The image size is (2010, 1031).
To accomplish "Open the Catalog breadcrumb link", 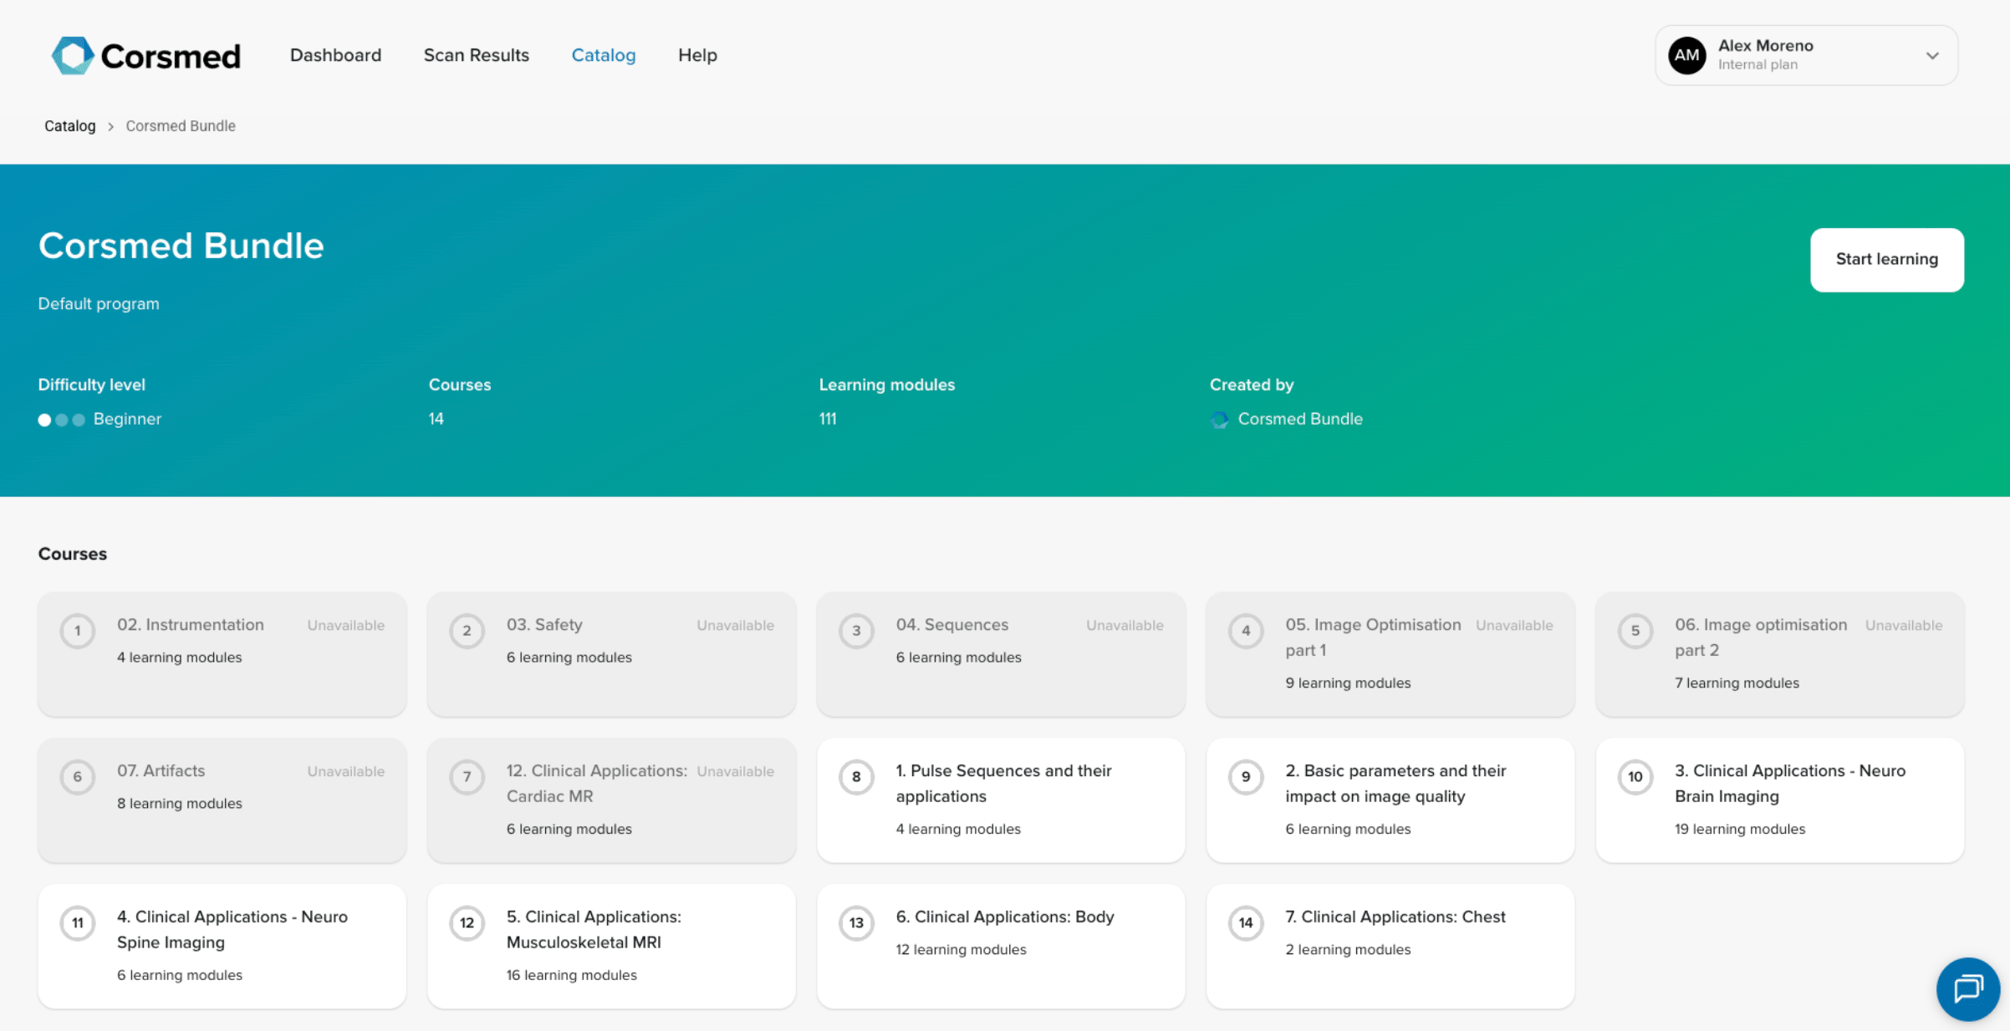I will (x=69, y=125).
